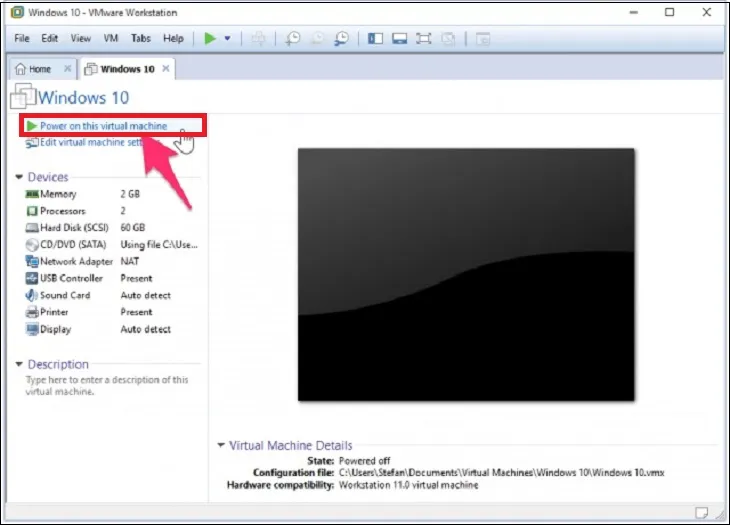730x525 pixels.
Task: Select the USB Controller label
Action: 71,278
